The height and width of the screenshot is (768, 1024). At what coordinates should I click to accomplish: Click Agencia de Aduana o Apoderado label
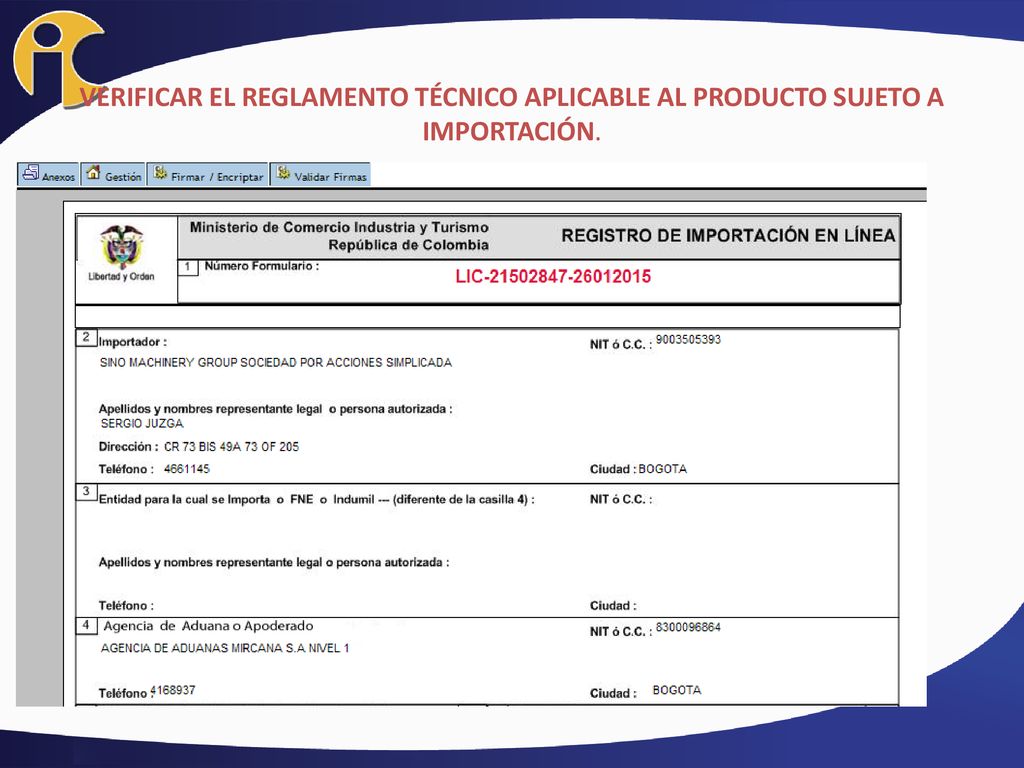208,626
